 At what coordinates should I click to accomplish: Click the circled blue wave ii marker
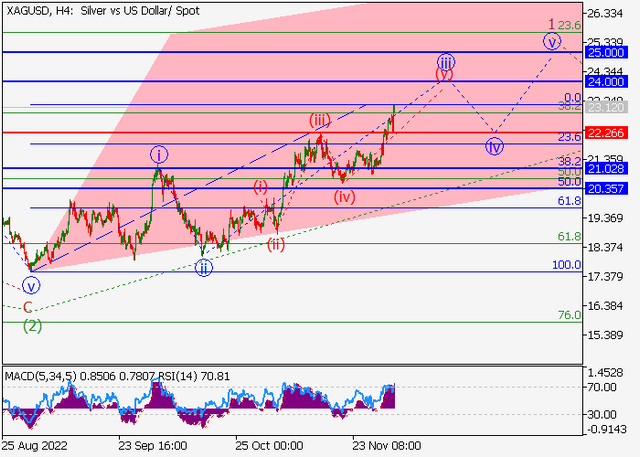[x=204, y=268]
